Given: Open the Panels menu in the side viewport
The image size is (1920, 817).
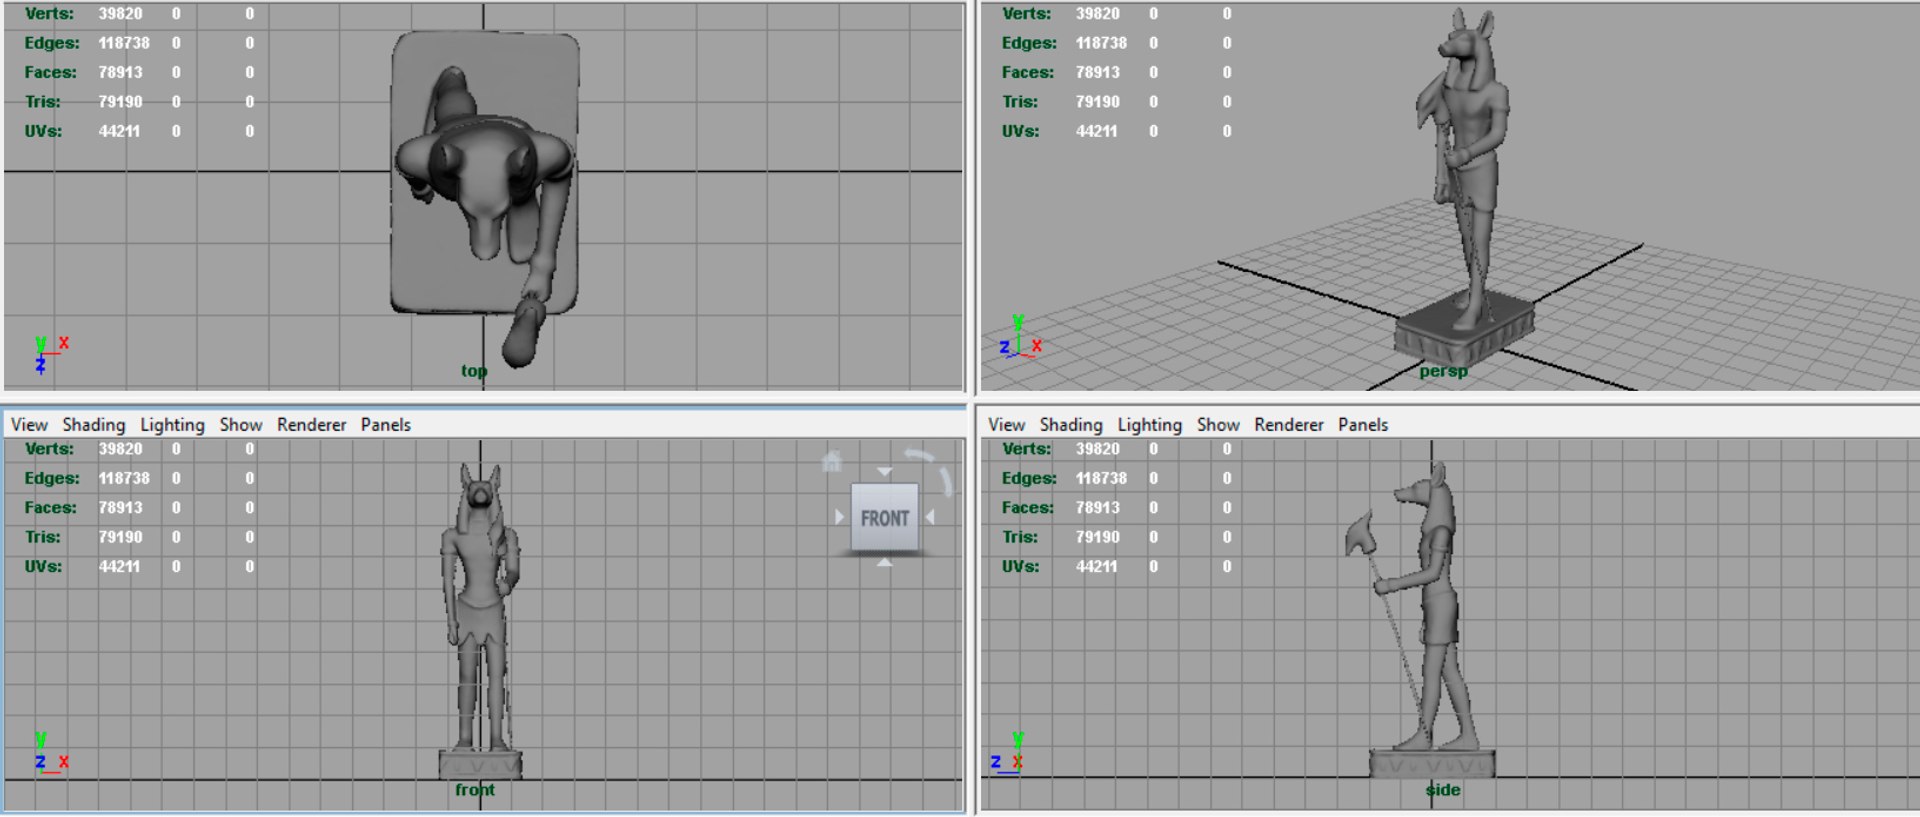Looking at the screenshot, I should point(1363,425).
